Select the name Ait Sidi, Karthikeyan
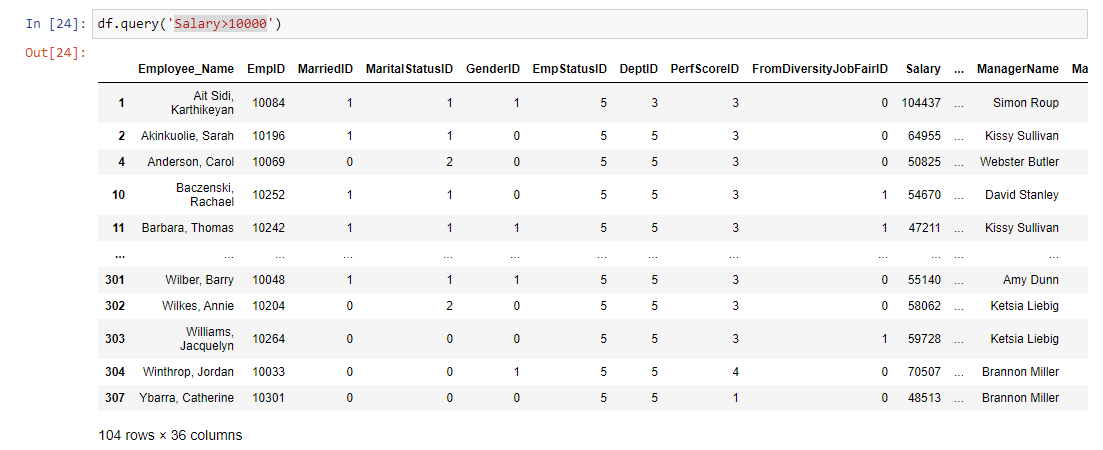Image resolution: width=1103 pixels, height=450 pixels. 203,103
